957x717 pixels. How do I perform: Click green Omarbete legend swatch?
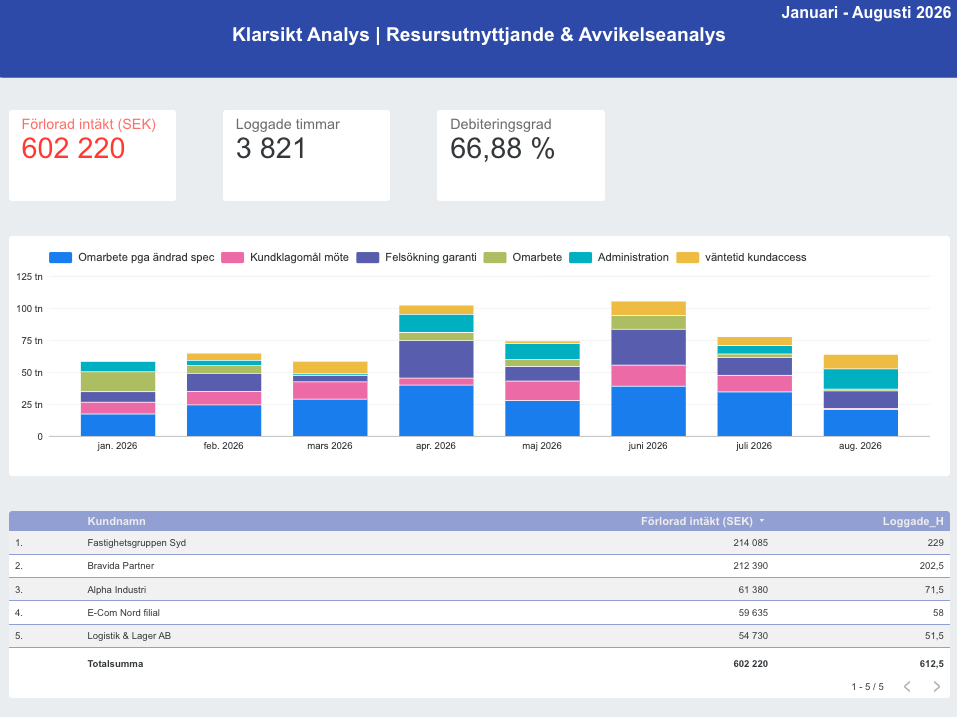point(495,258)
